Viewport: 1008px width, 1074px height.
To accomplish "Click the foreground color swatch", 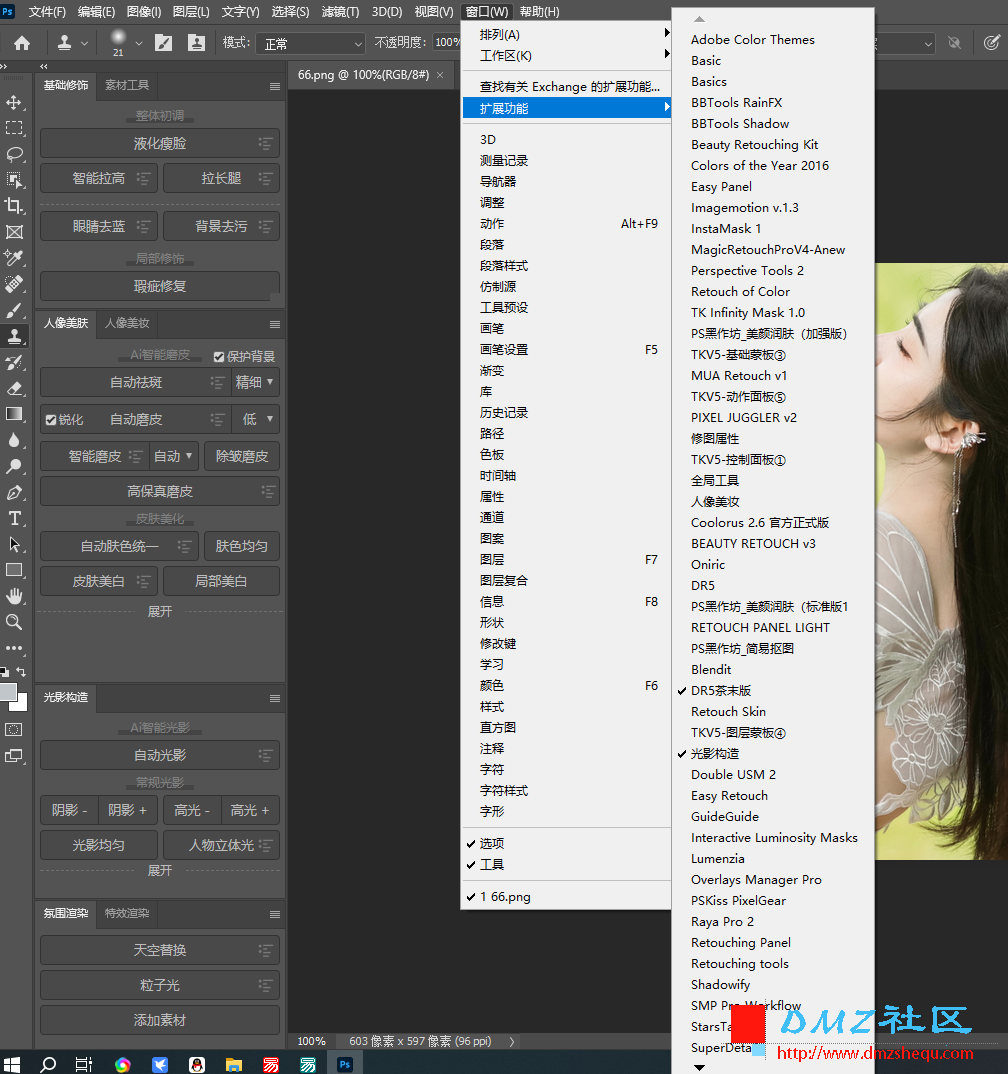I will click(x=8, y=692).
